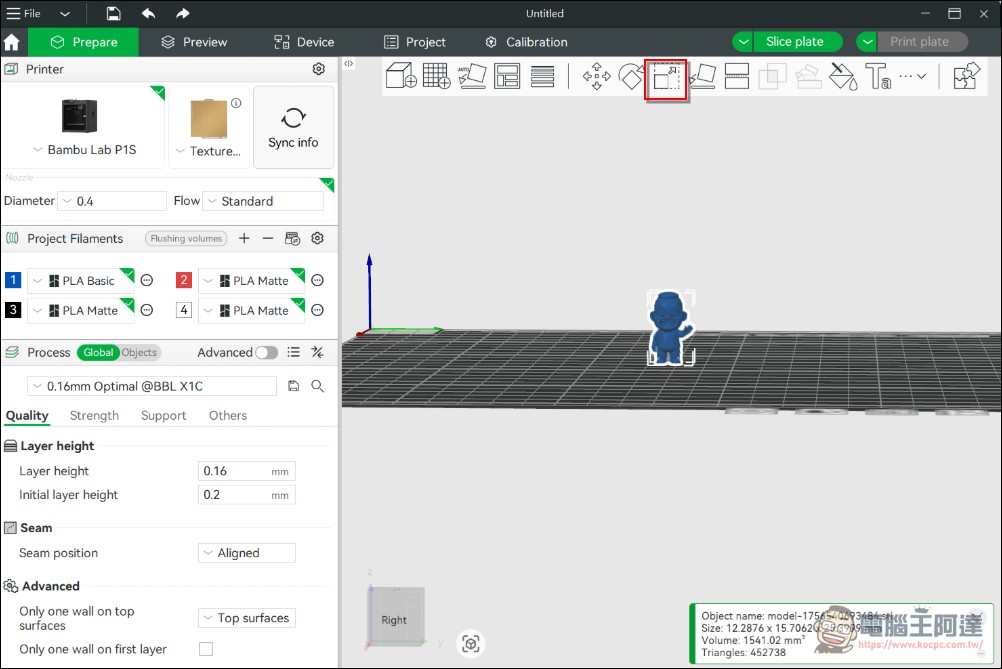Select the Move tool
Image resolution: width=1002 pixels, height=669 pixels.
[596, 76]
